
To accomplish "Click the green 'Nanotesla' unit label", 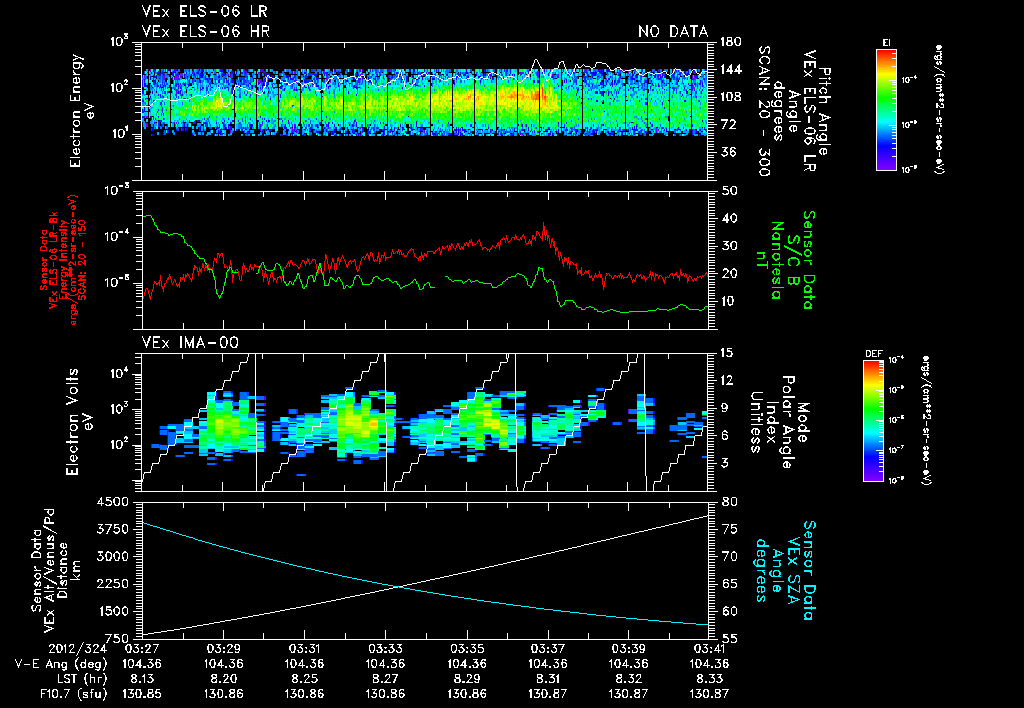I will click(777, 259).
